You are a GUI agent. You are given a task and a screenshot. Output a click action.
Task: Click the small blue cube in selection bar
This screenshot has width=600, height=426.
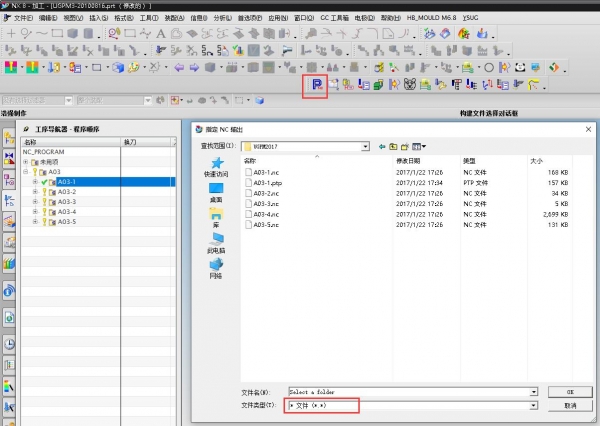[x=260, y=101]
